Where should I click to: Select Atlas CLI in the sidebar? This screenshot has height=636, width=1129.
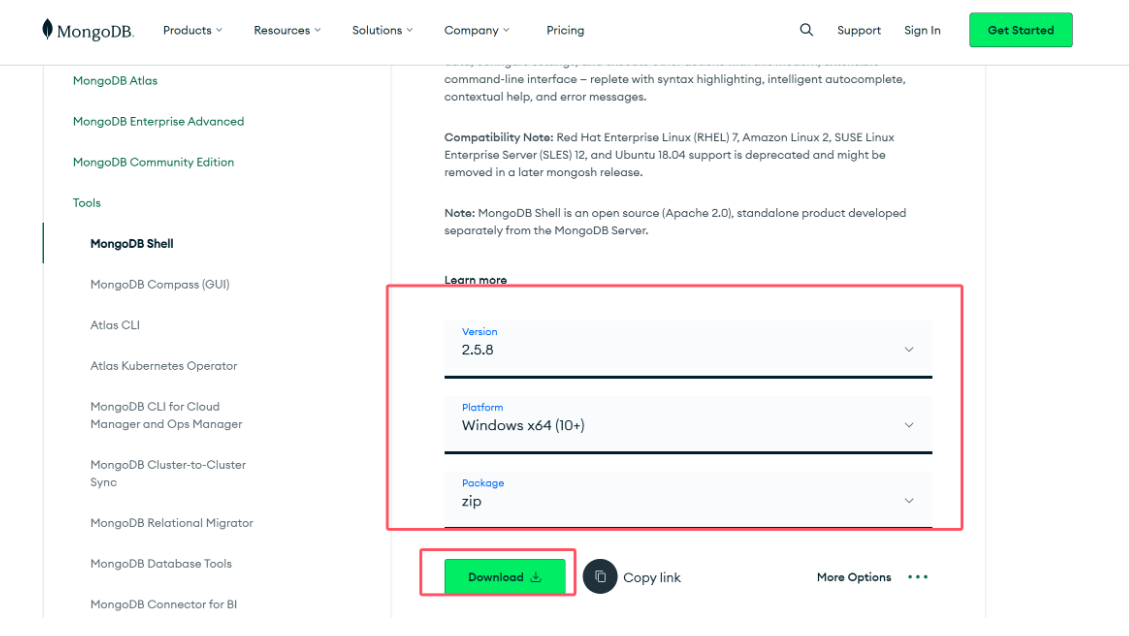point(115,325)
